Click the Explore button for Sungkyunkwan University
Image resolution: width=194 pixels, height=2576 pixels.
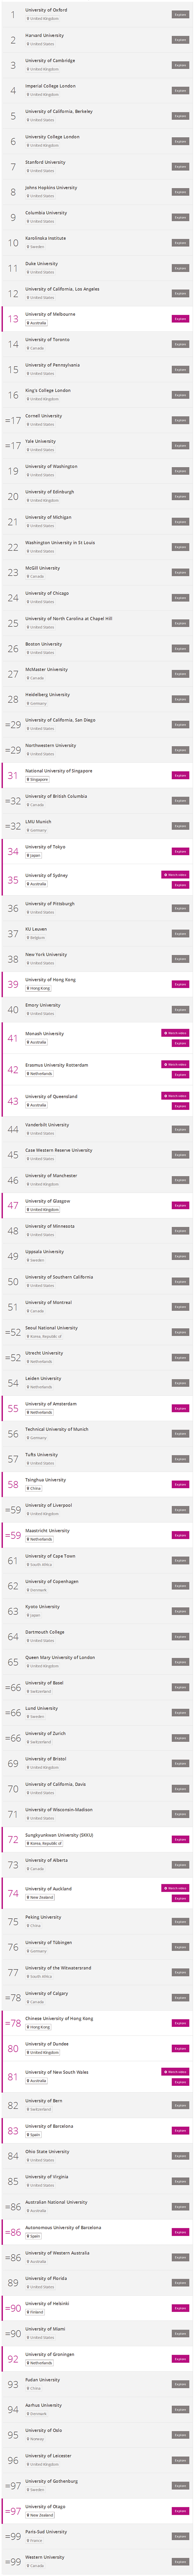(180, 1839)
